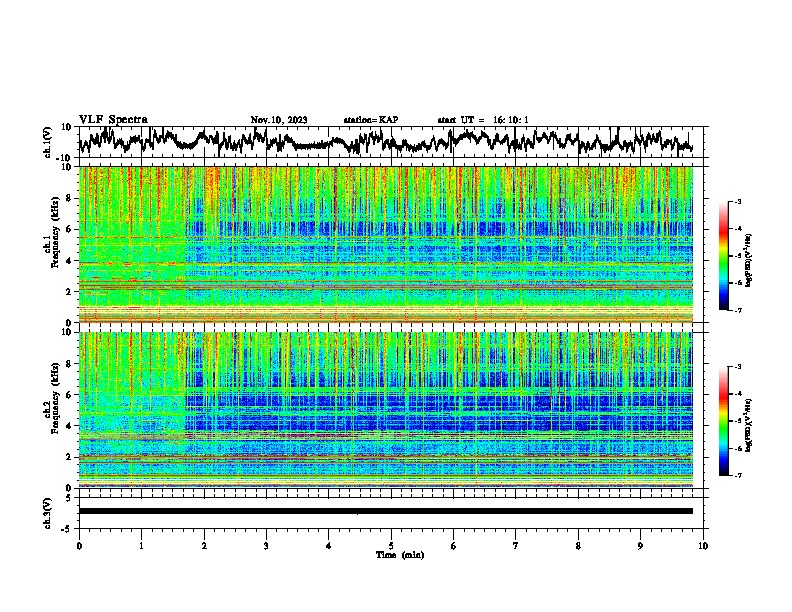792x612 pixels.
Task: Select the "start UT = 16:10:1" text
Action: tap(483, 120)
